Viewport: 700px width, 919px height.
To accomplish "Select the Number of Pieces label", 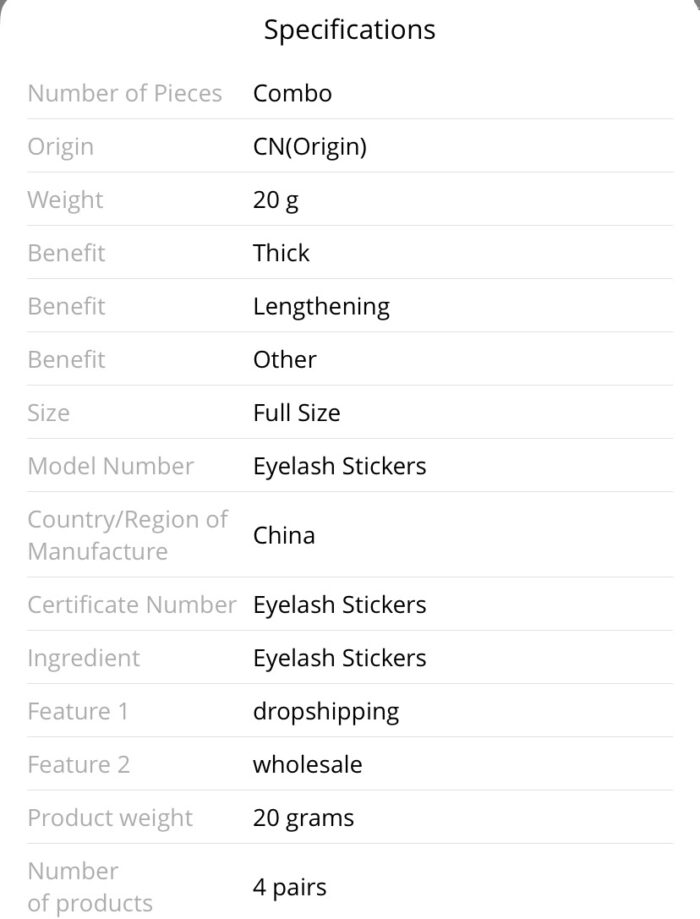I will 125,93.
